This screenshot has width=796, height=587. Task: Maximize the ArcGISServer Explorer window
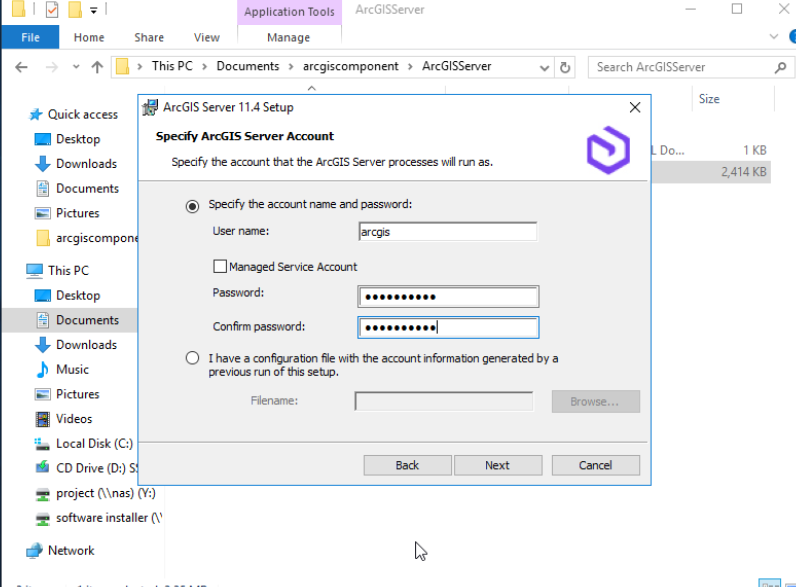point(737,9)
